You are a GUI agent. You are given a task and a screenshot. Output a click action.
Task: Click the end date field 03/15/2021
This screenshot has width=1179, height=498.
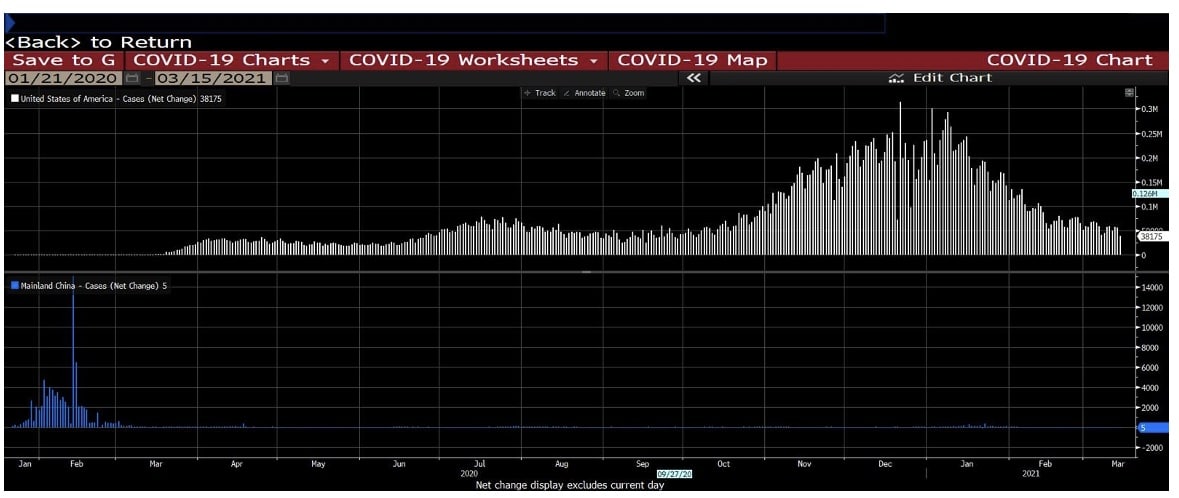click(213, 78)
